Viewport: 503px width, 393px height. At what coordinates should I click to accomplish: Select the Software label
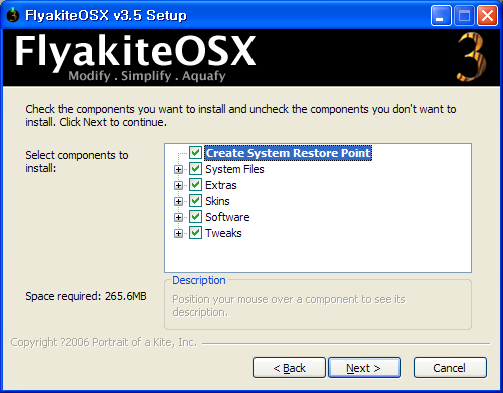227,217
